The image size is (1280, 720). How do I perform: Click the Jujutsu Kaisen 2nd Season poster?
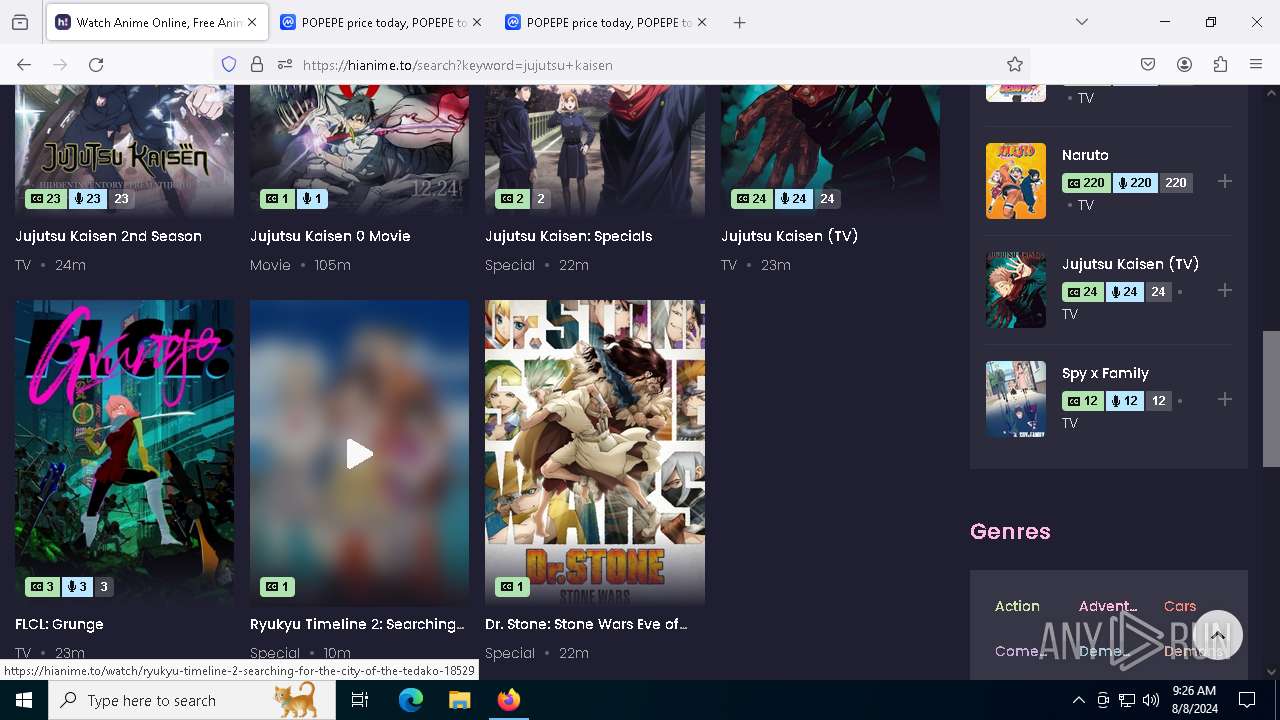coord(124,150)
